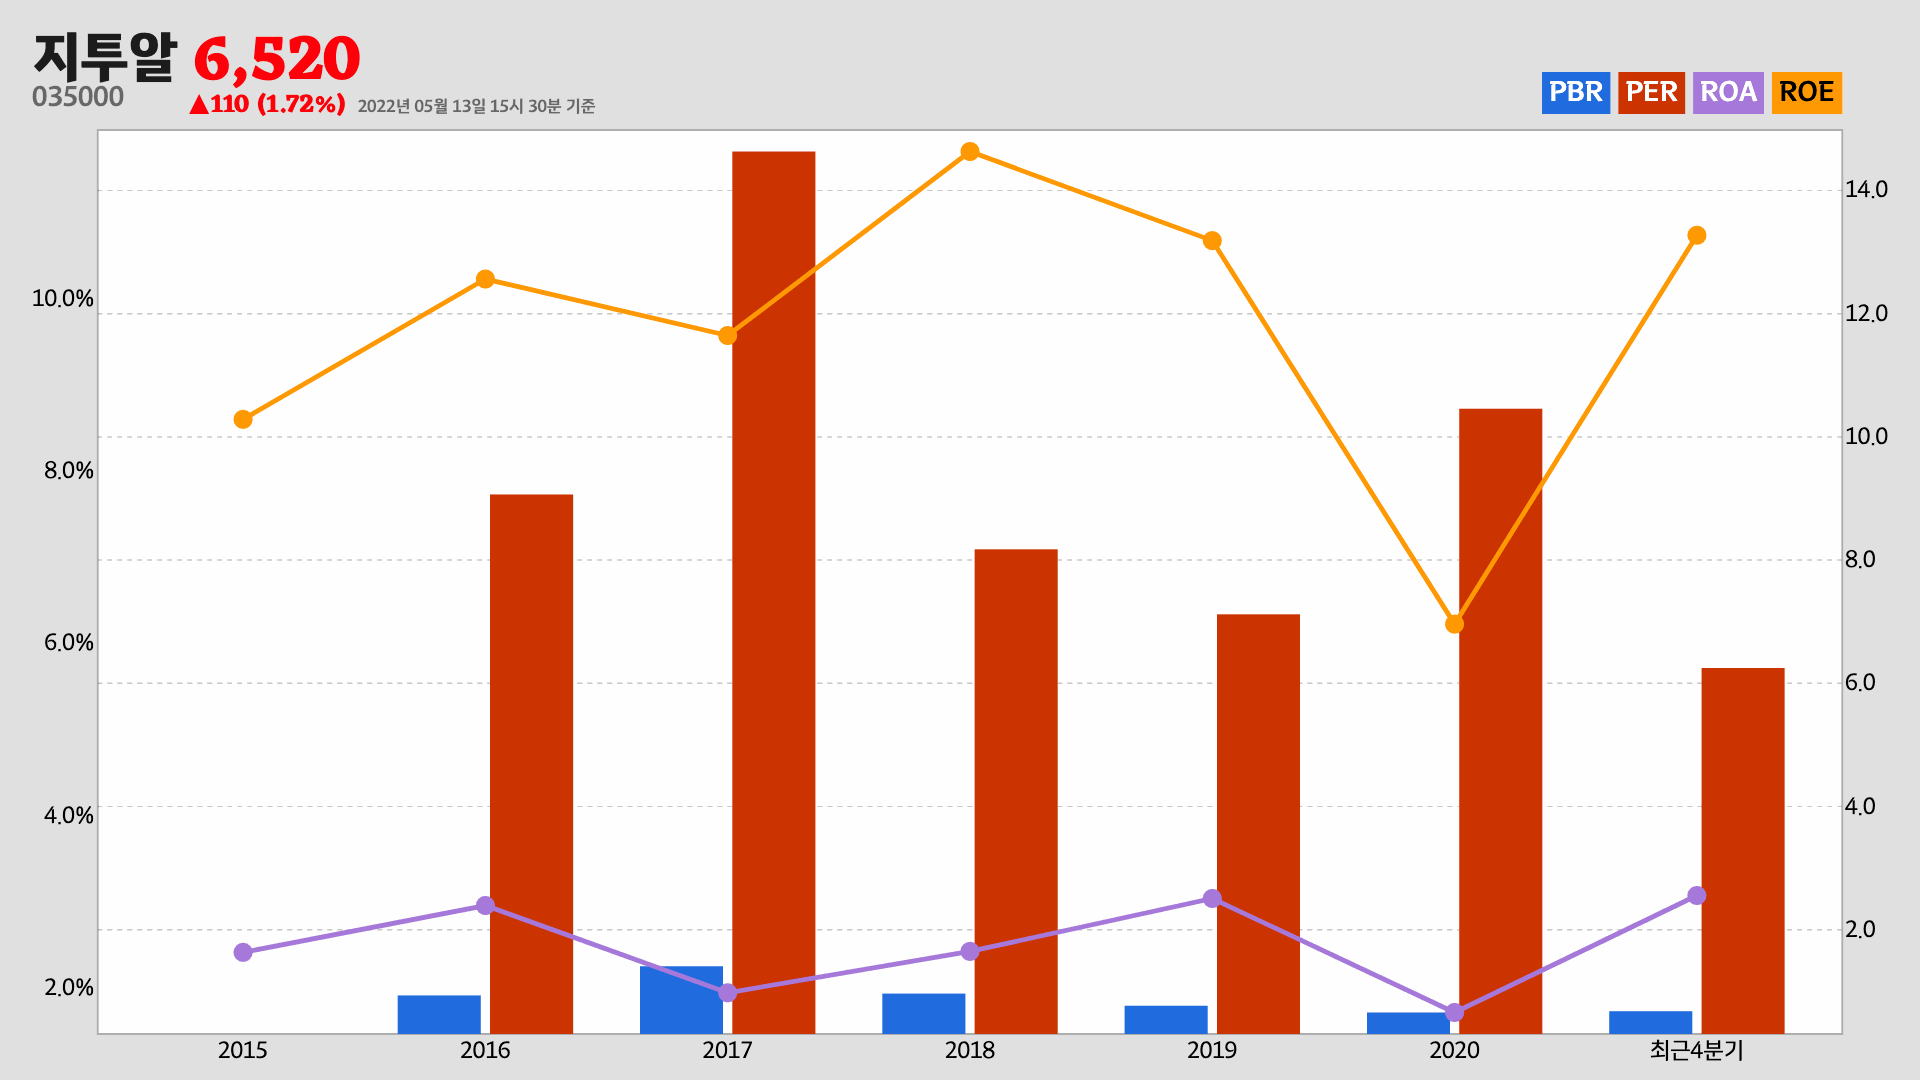Click the 2016 x-axis label
Viewport: 1920px width, 1080px height.
pos(485,1050)
